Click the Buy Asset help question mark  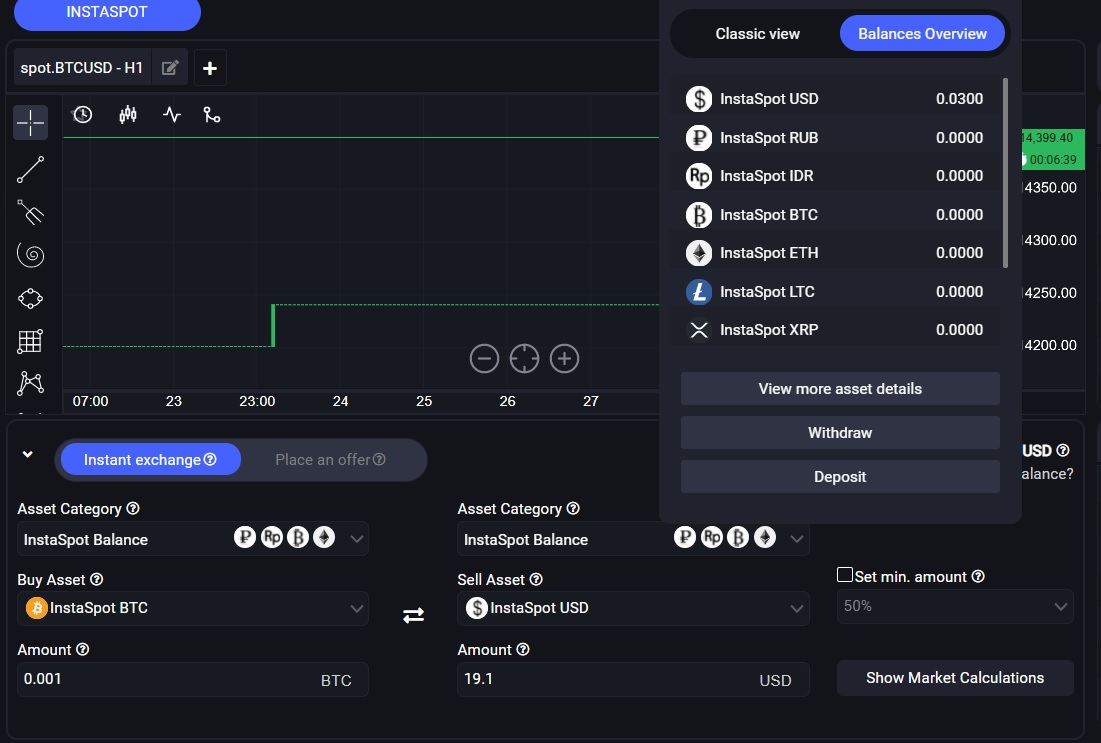pyautogui.click(x=97, y=579)
